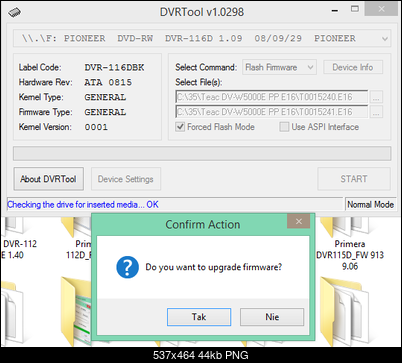
Task: Decline firmware upgrade with Nie button
Action: click(x=272, y=317)
